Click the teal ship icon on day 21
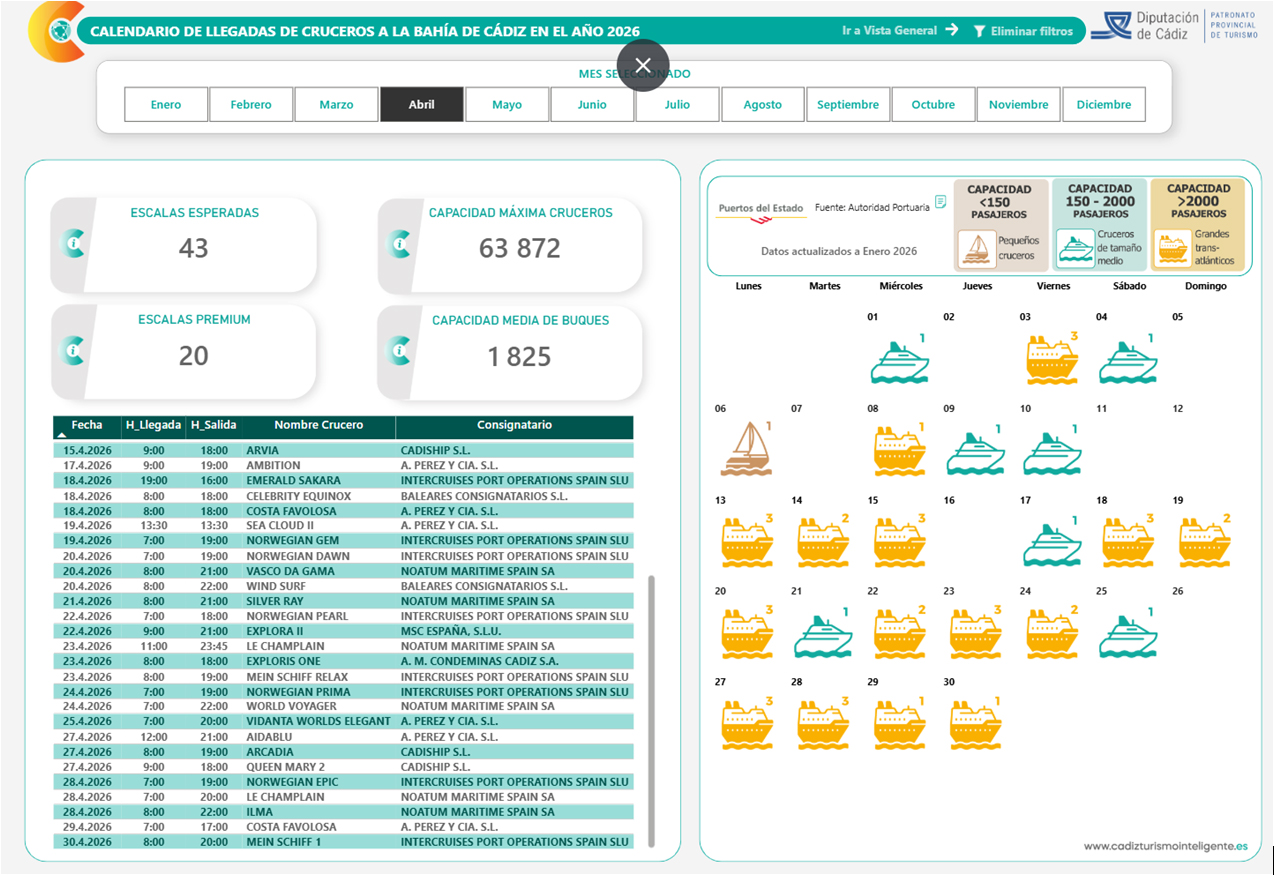This screenshot has width=1274, height=875. (822, 635)
